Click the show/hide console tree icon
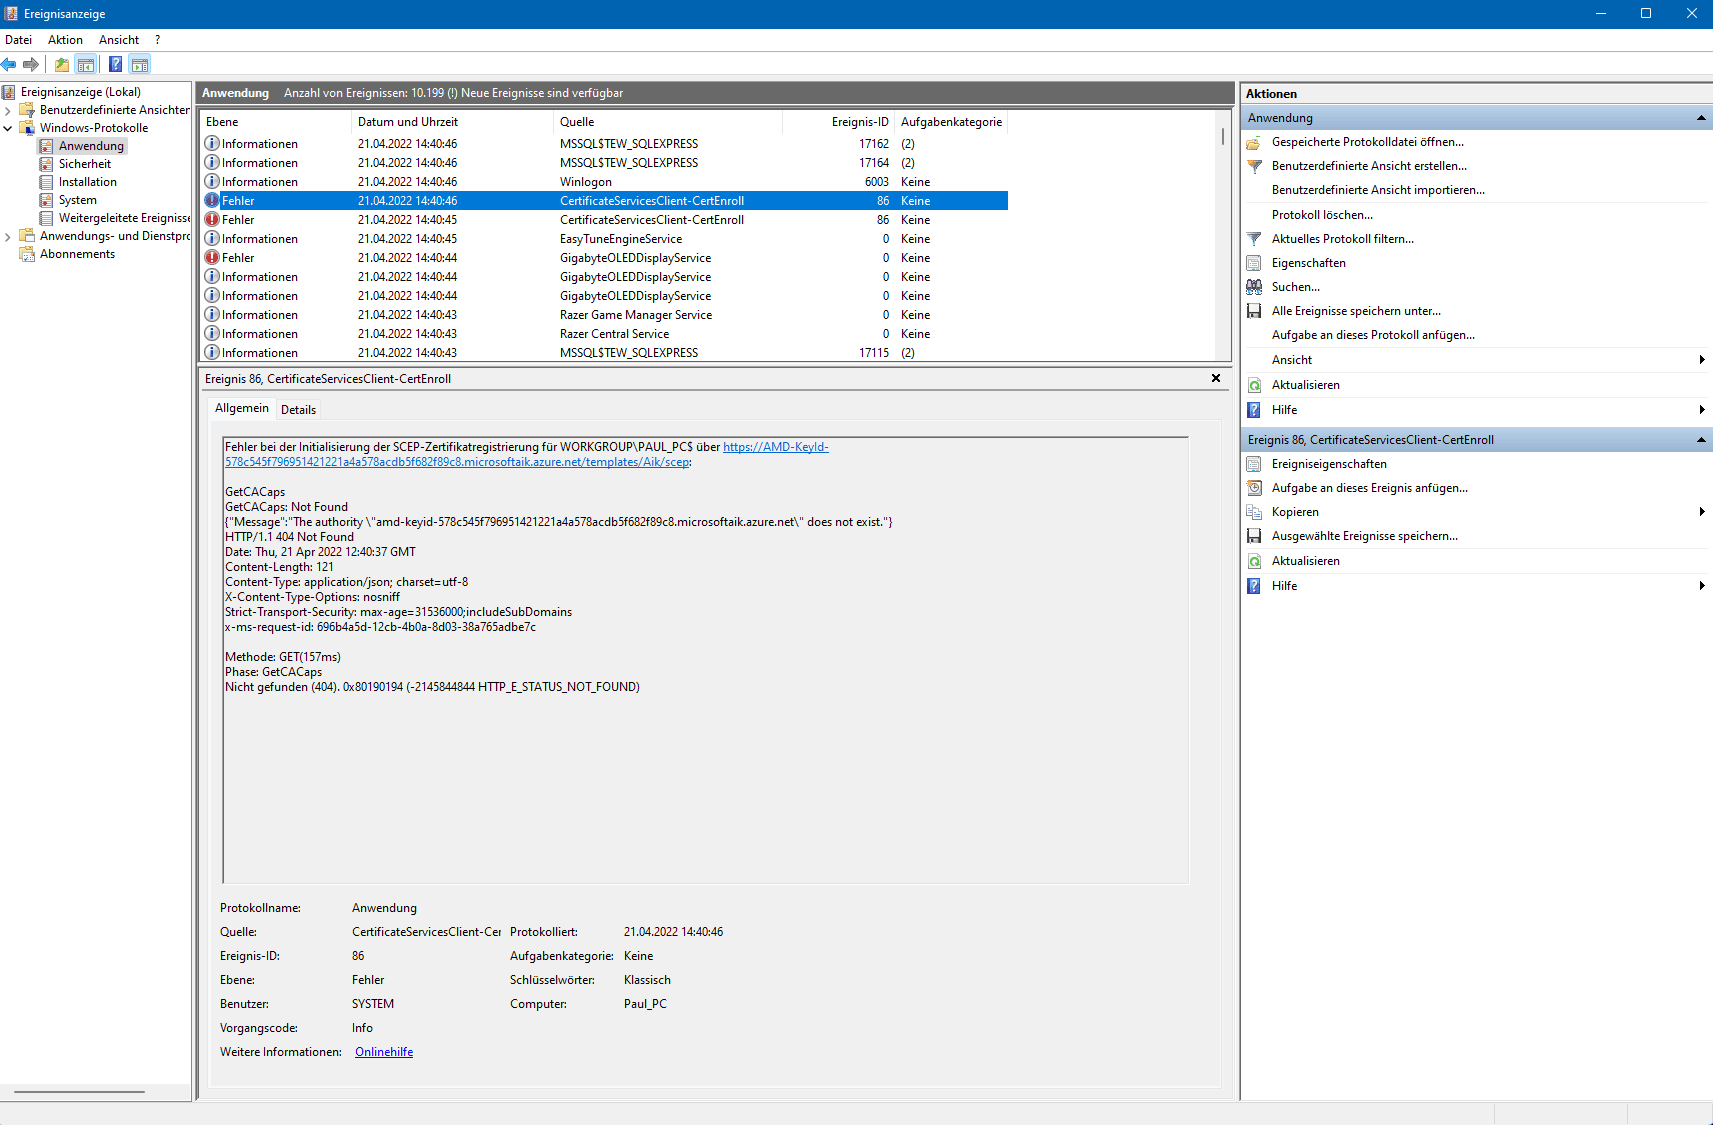1713x1125 pixels. 86,65
